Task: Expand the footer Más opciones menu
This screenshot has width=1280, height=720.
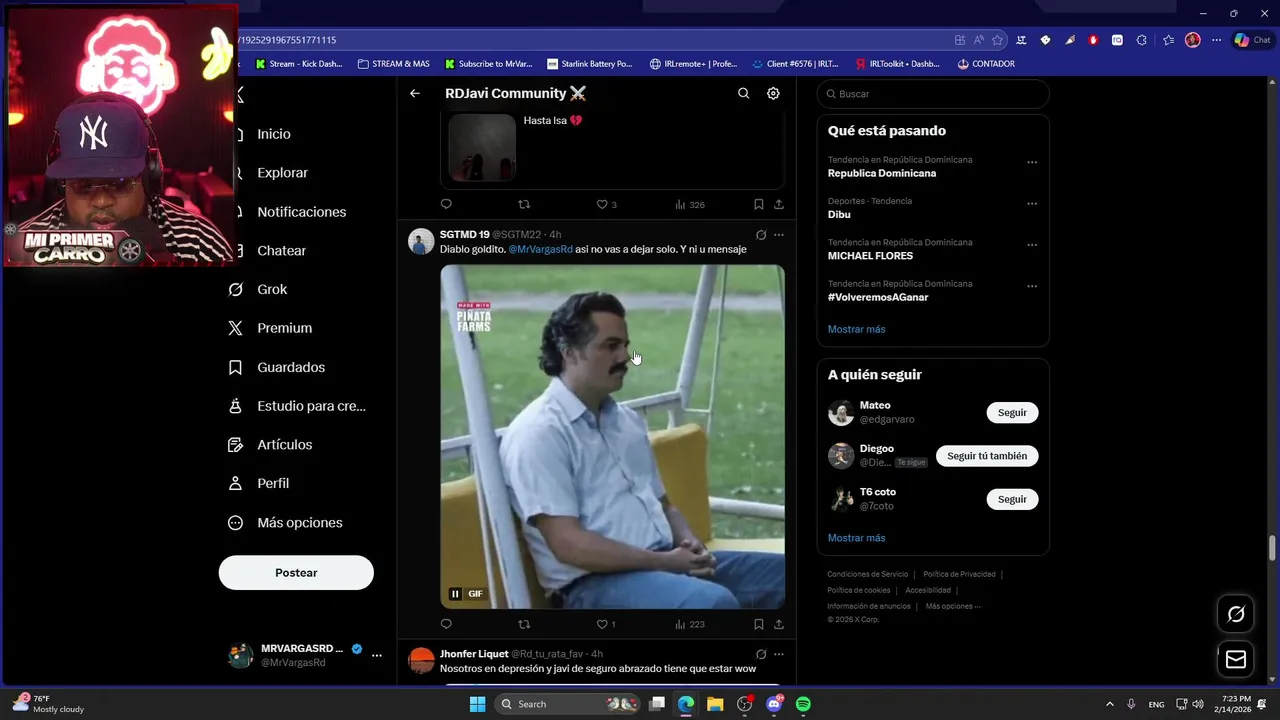Action: tap(953, 606)
